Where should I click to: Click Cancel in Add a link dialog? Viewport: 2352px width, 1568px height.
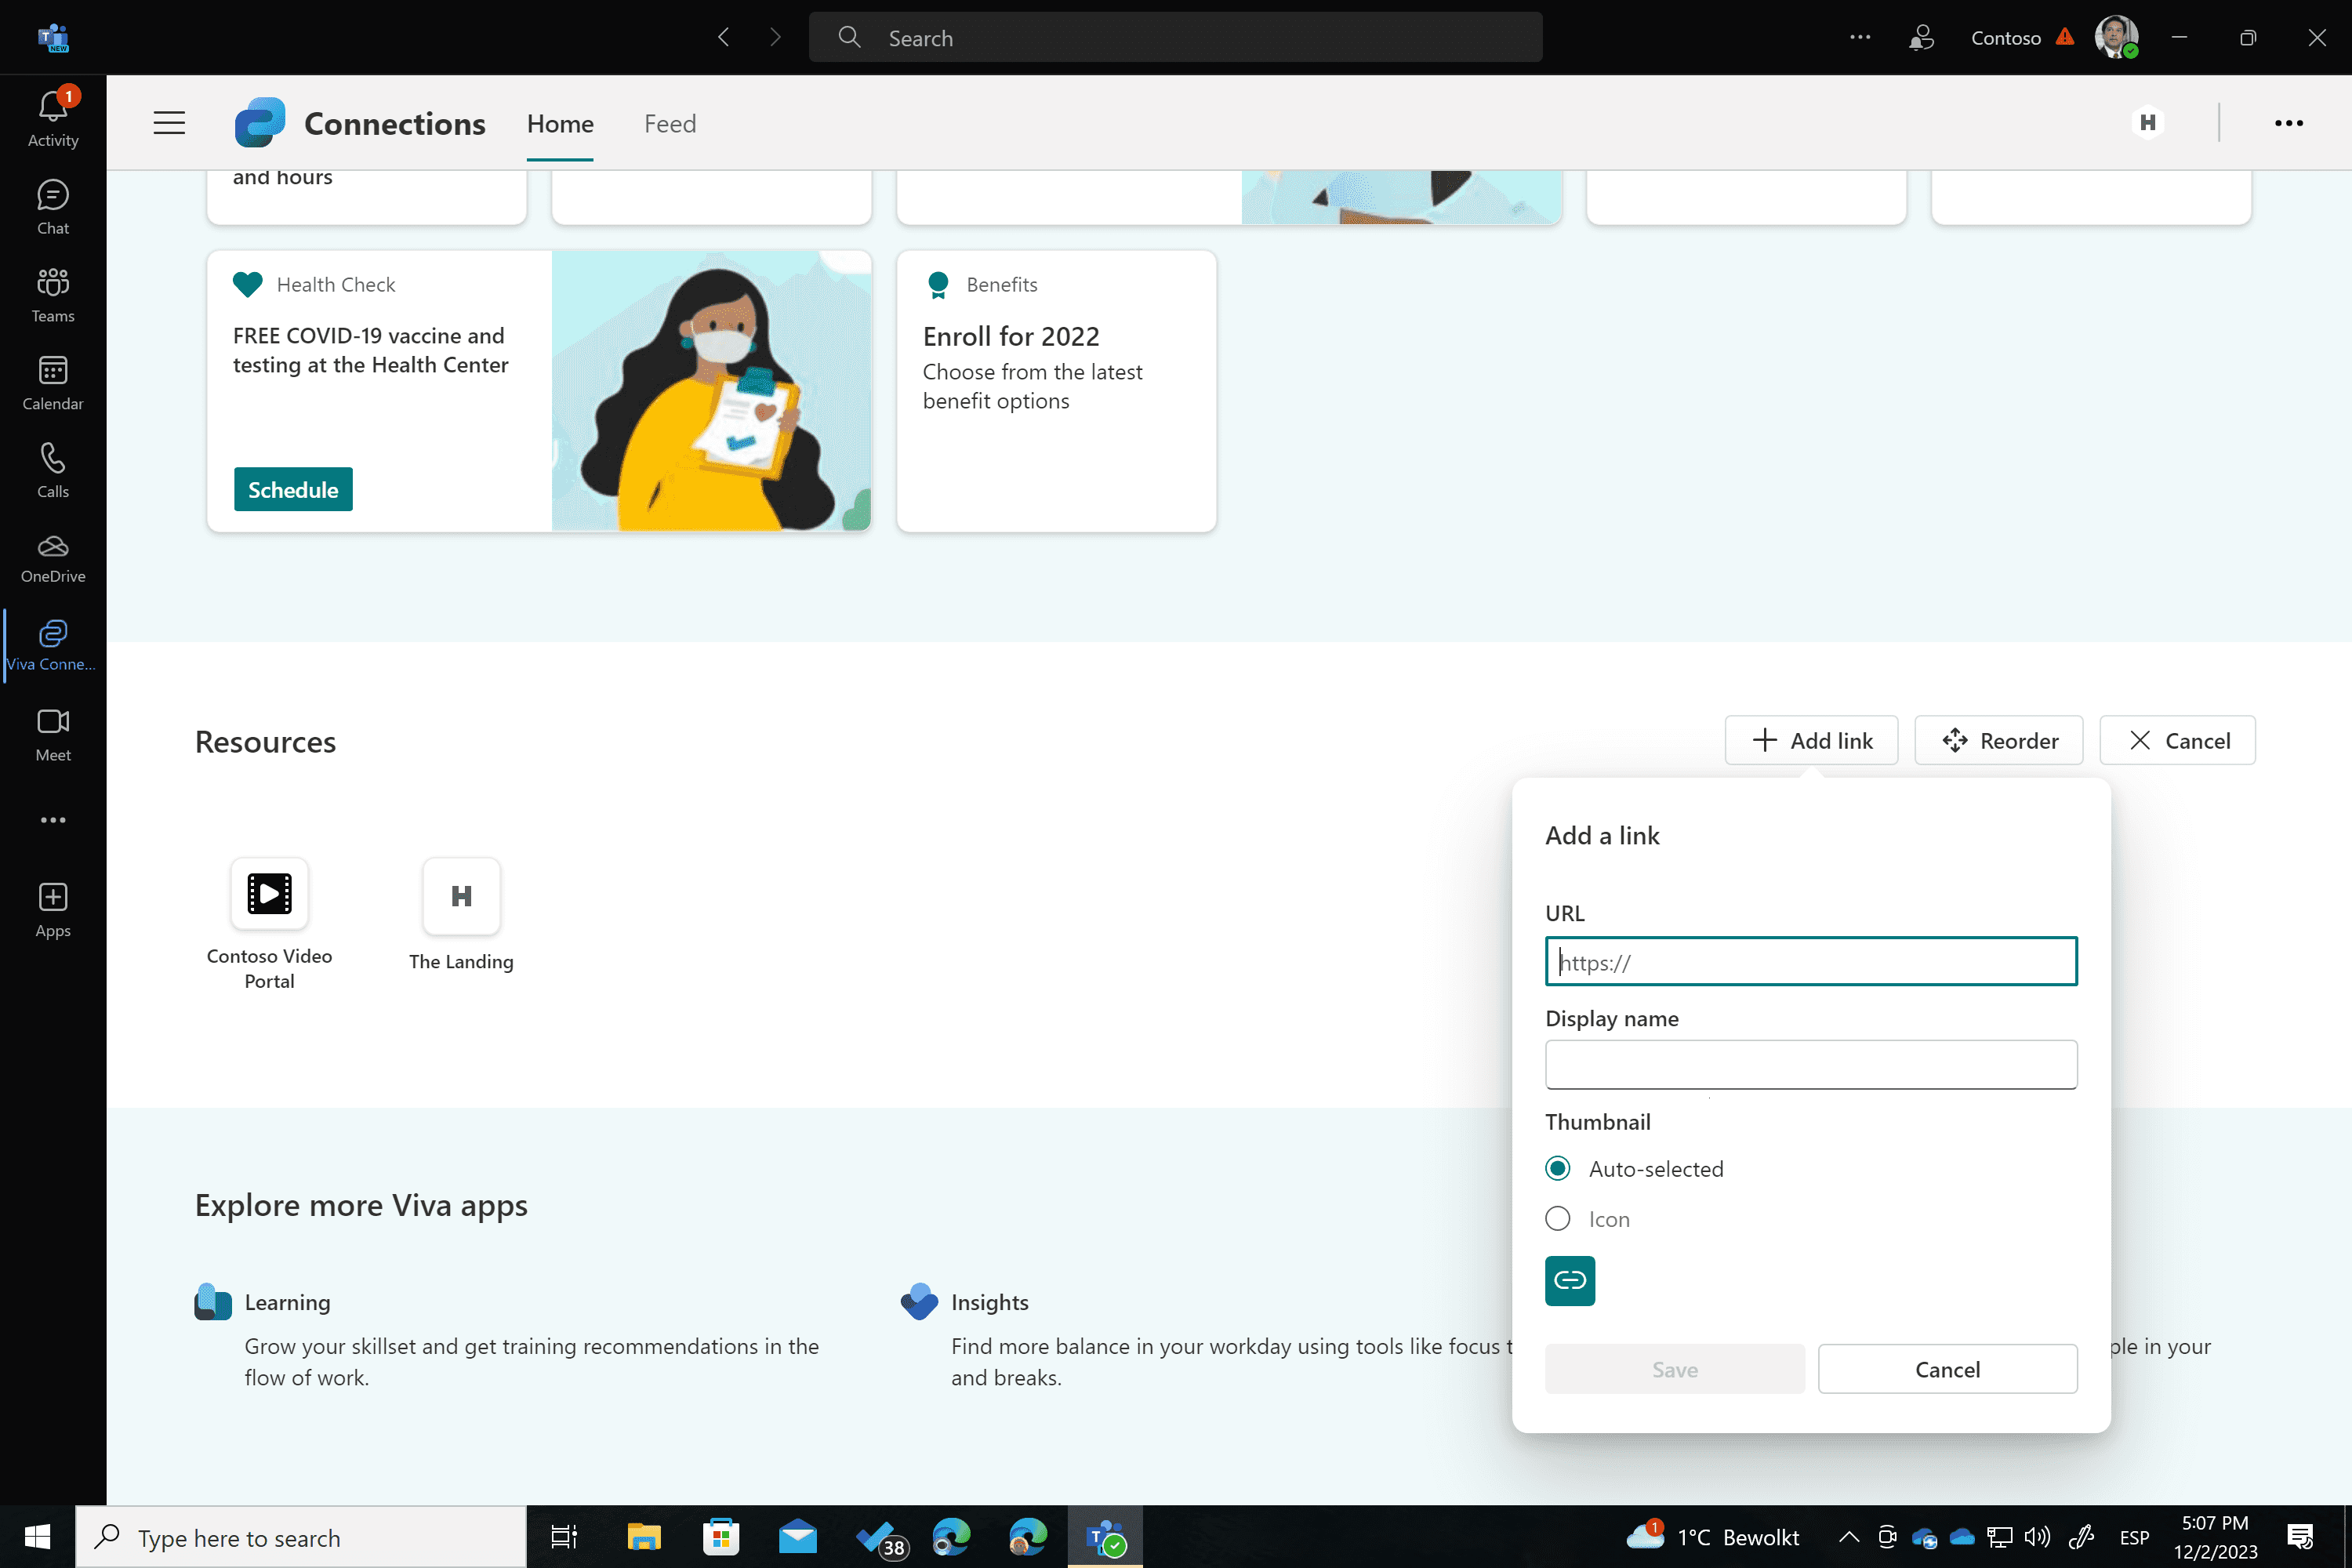pos(1947,1369)
